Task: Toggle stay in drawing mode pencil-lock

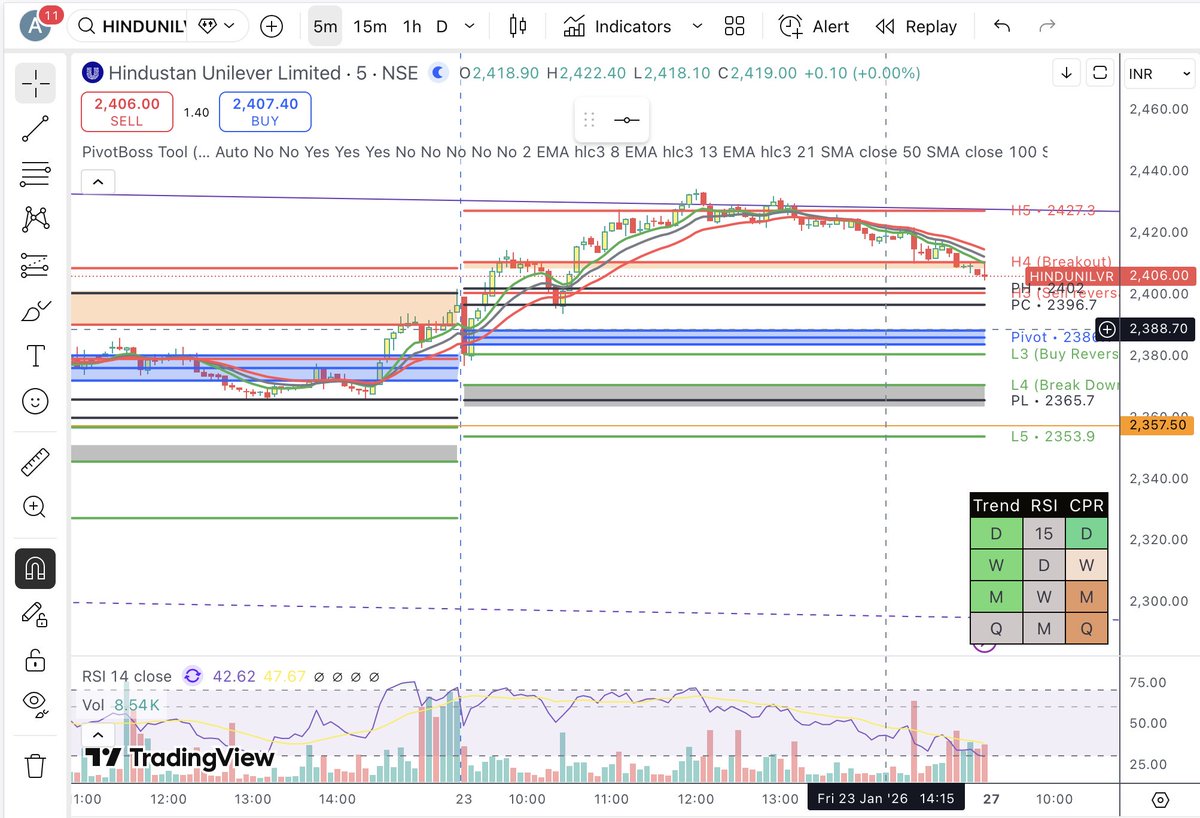Action: point(35,613)
